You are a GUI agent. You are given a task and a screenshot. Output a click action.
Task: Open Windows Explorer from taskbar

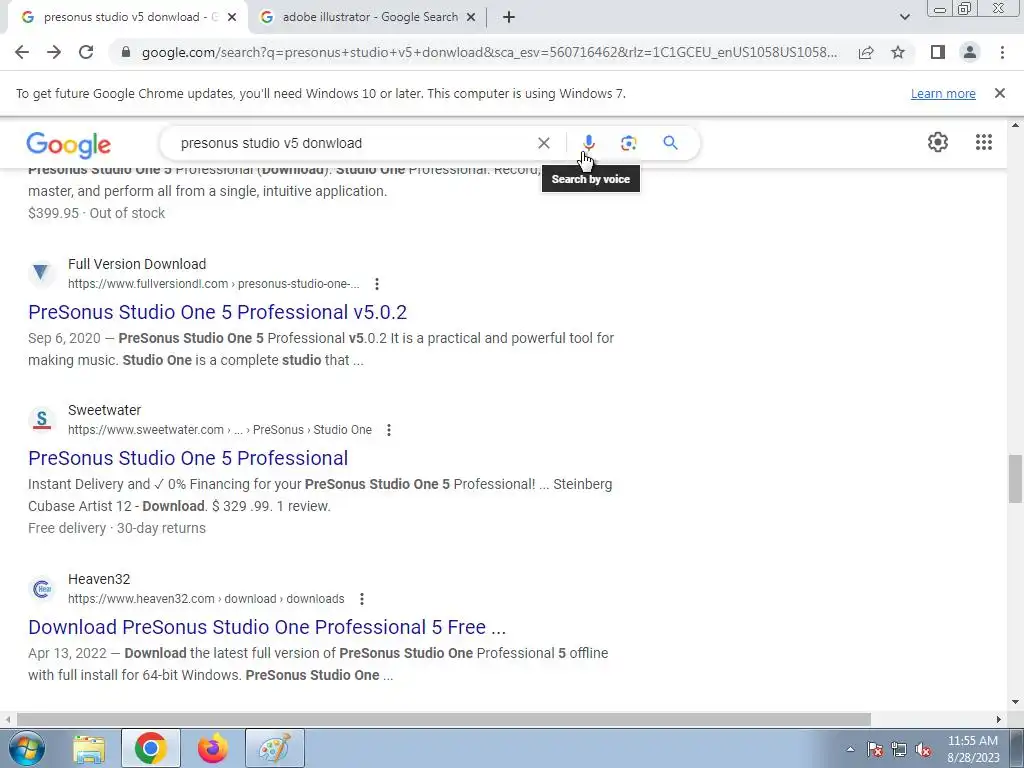(x=89, y=748)
